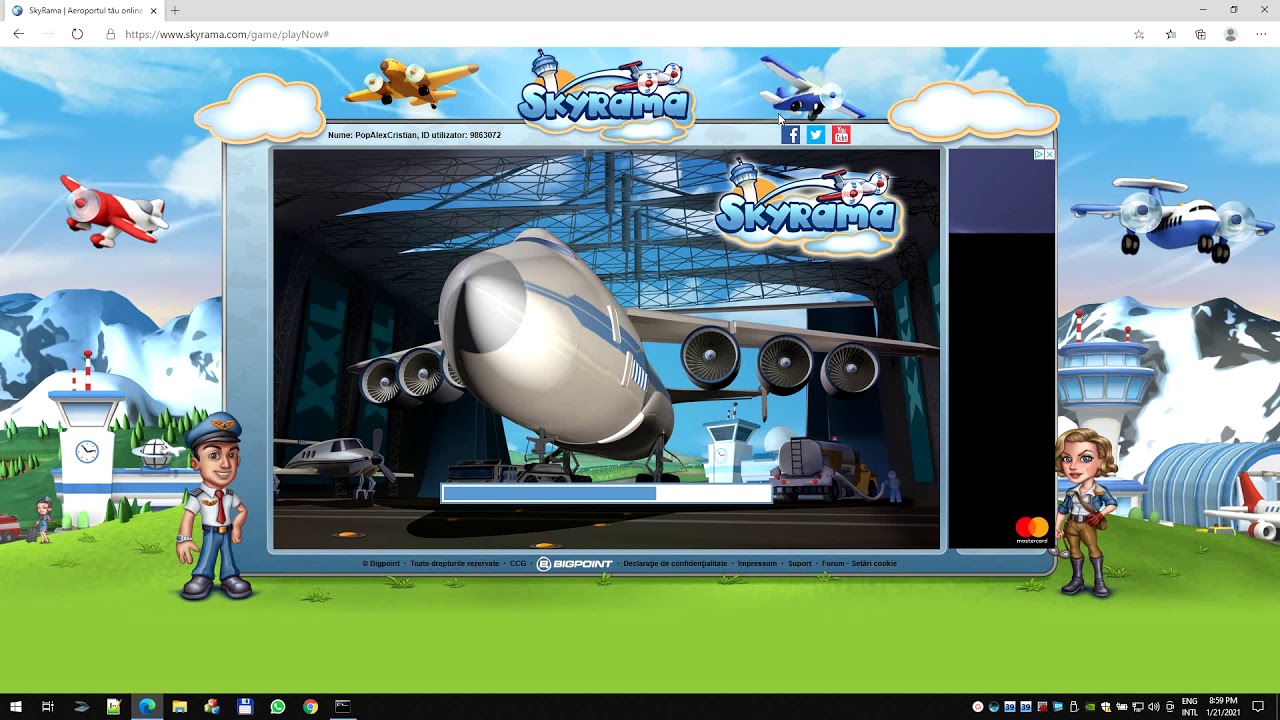Open Google Chrome from the taskbar
The width and height of the screenshot is (1280, 720).
[311, 707]
